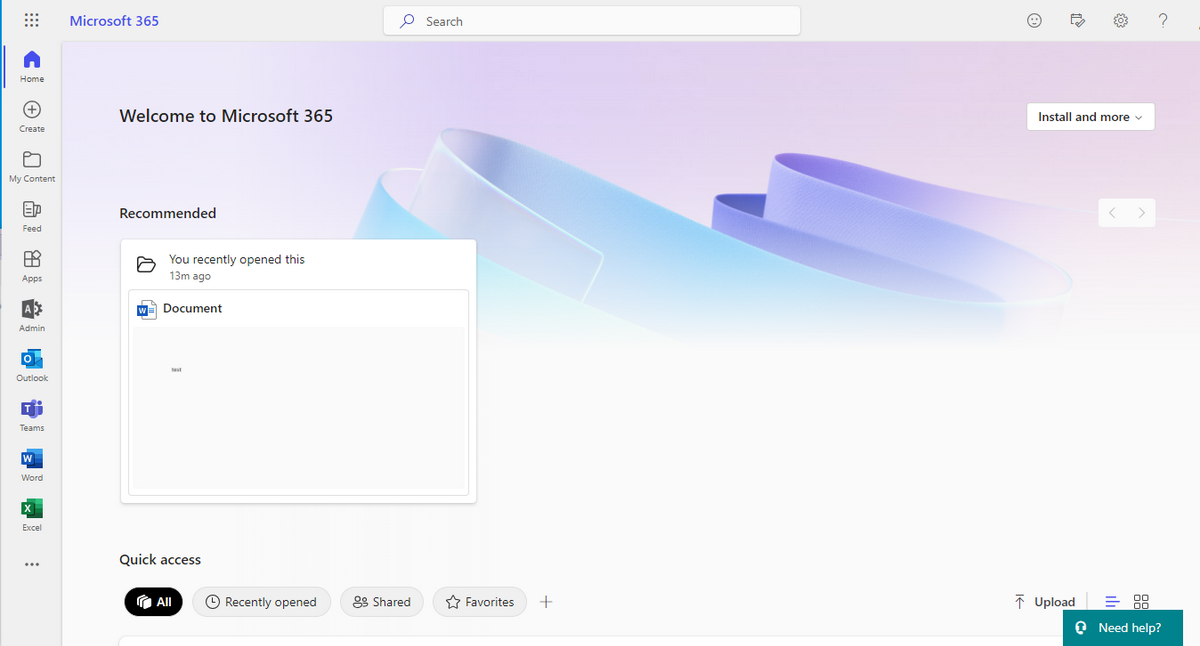Go to Home in the sidebar
The height and width of the screenshot is (646, 1200).
32,66
